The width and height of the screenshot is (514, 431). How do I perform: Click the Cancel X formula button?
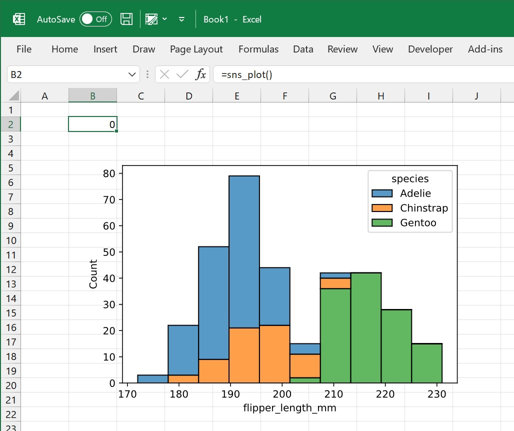164,74
